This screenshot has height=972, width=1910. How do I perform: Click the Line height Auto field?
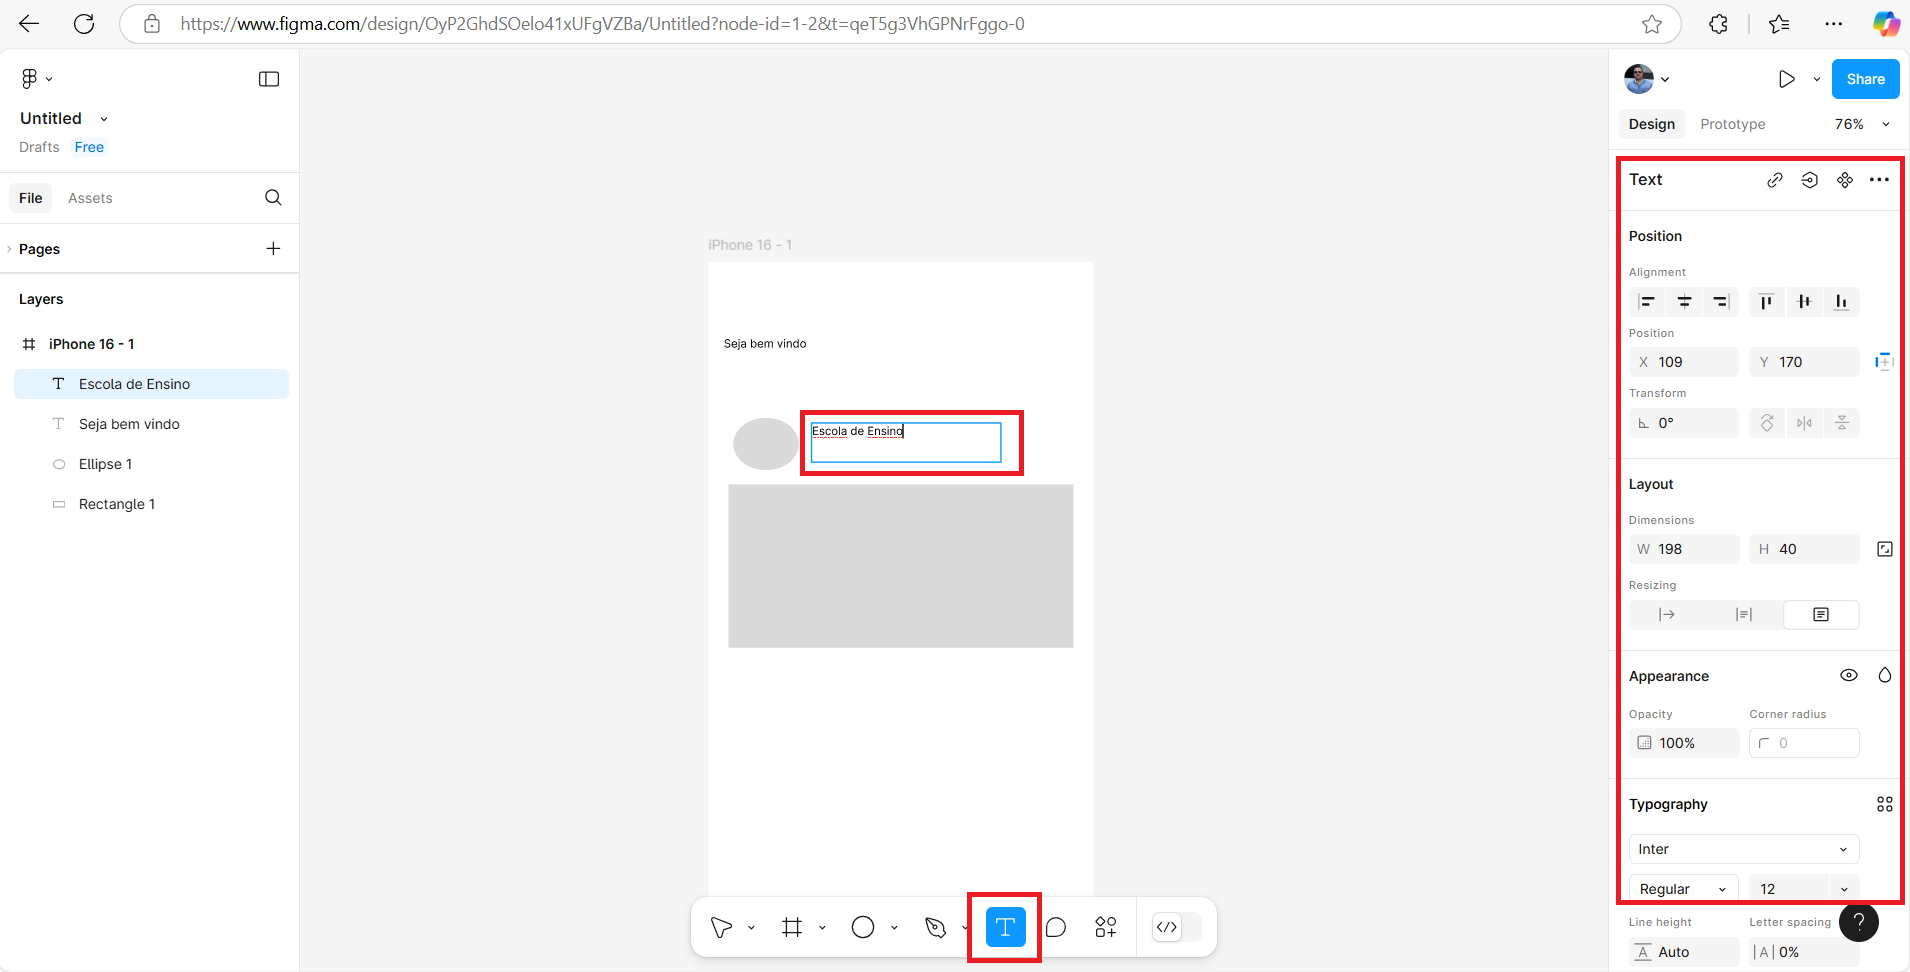pos(1684,952)
